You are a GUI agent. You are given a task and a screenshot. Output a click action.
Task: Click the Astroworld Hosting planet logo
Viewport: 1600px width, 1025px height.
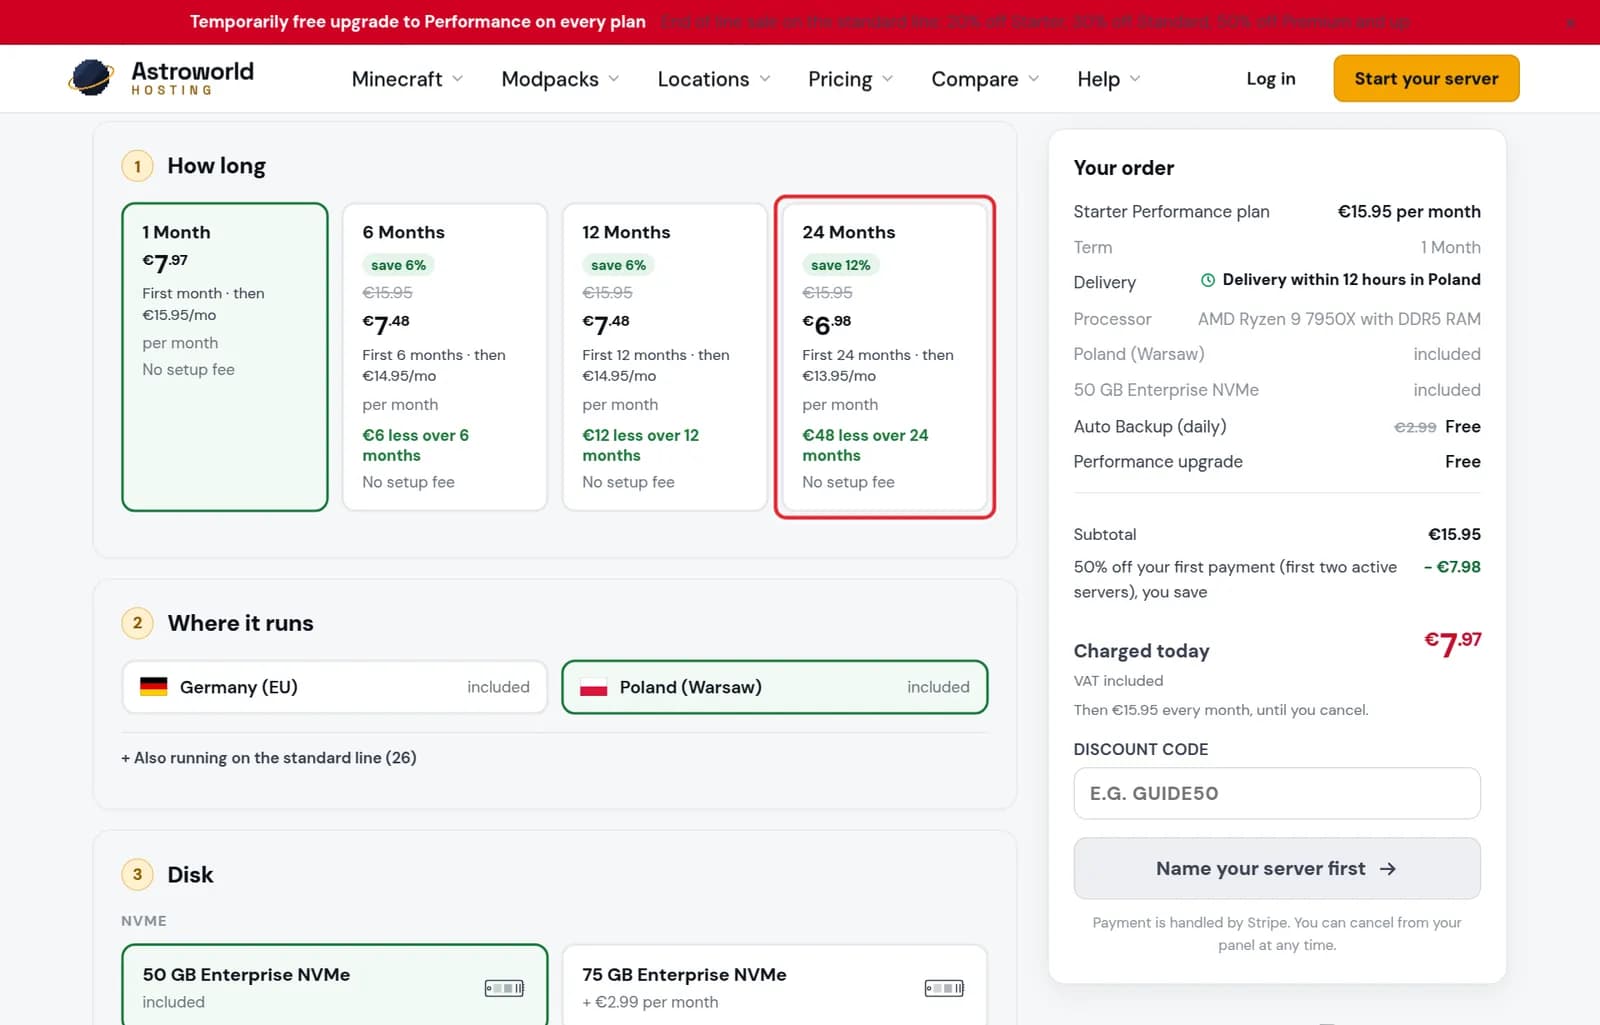[91, 78]
